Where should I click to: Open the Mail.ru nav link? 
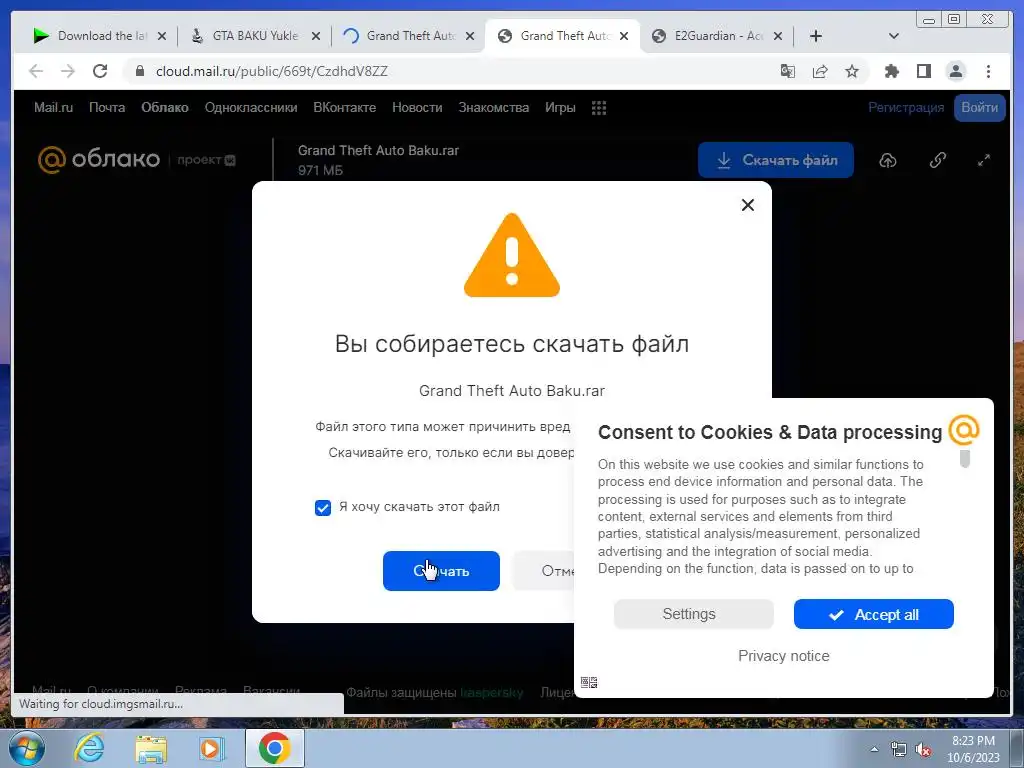[x=54, y=108]
